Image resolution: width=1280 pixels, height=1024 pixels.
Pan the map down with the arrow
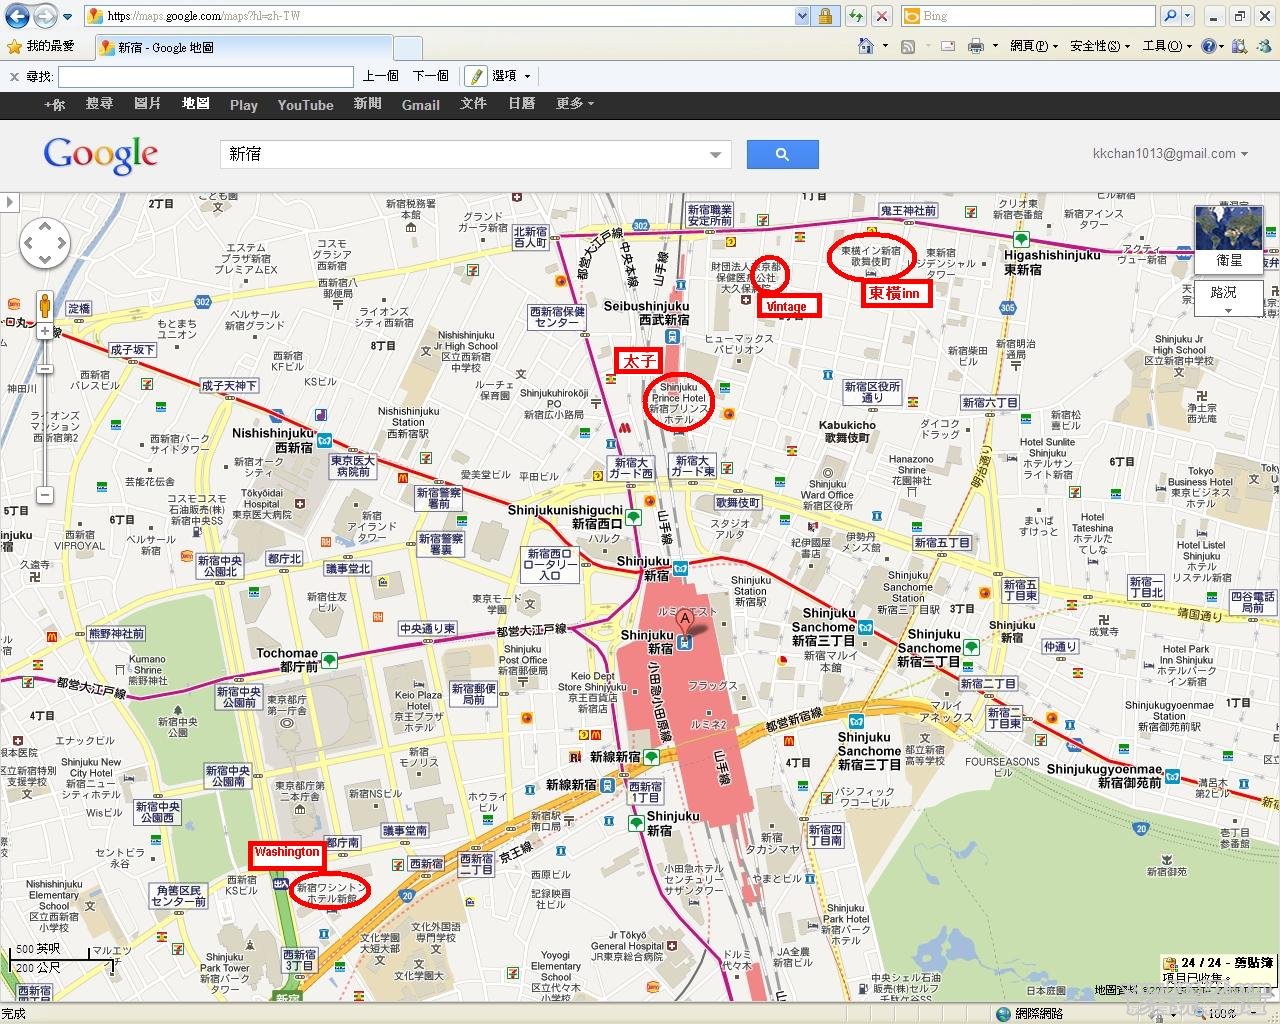pyautogui.click(x=45, y=259)
